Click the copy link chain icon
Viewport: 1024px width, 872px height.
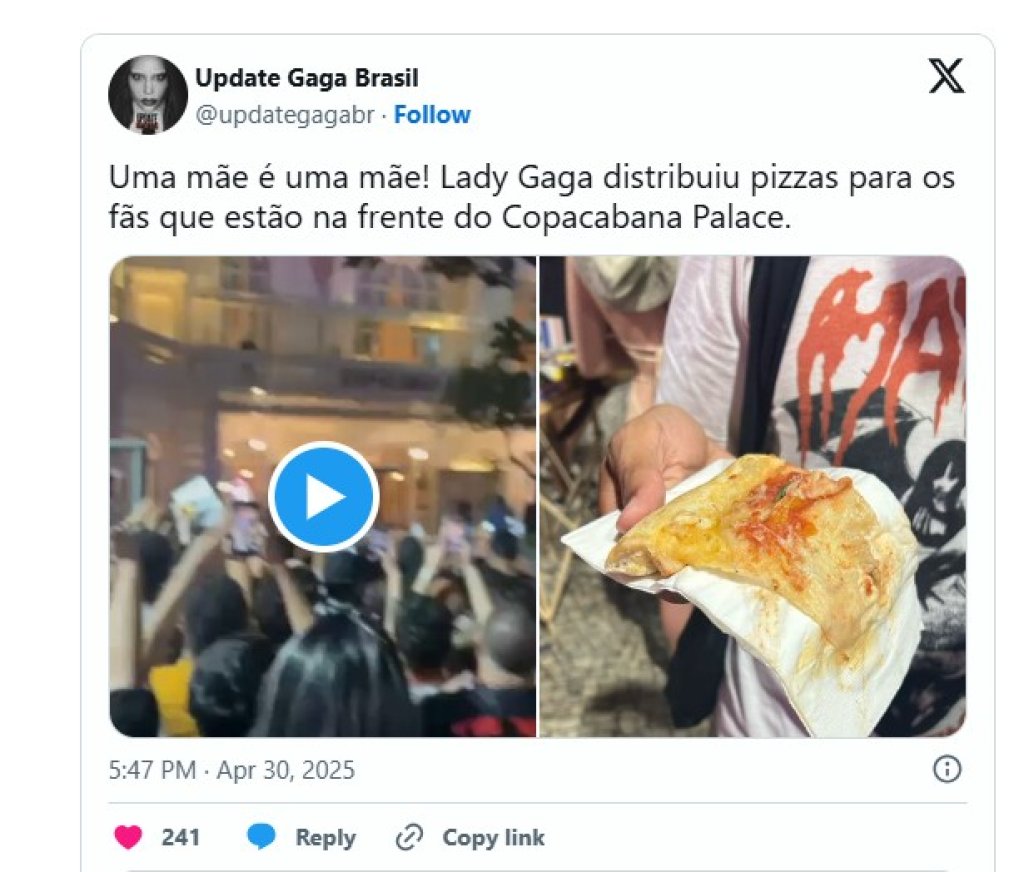[x=409, y=837]
